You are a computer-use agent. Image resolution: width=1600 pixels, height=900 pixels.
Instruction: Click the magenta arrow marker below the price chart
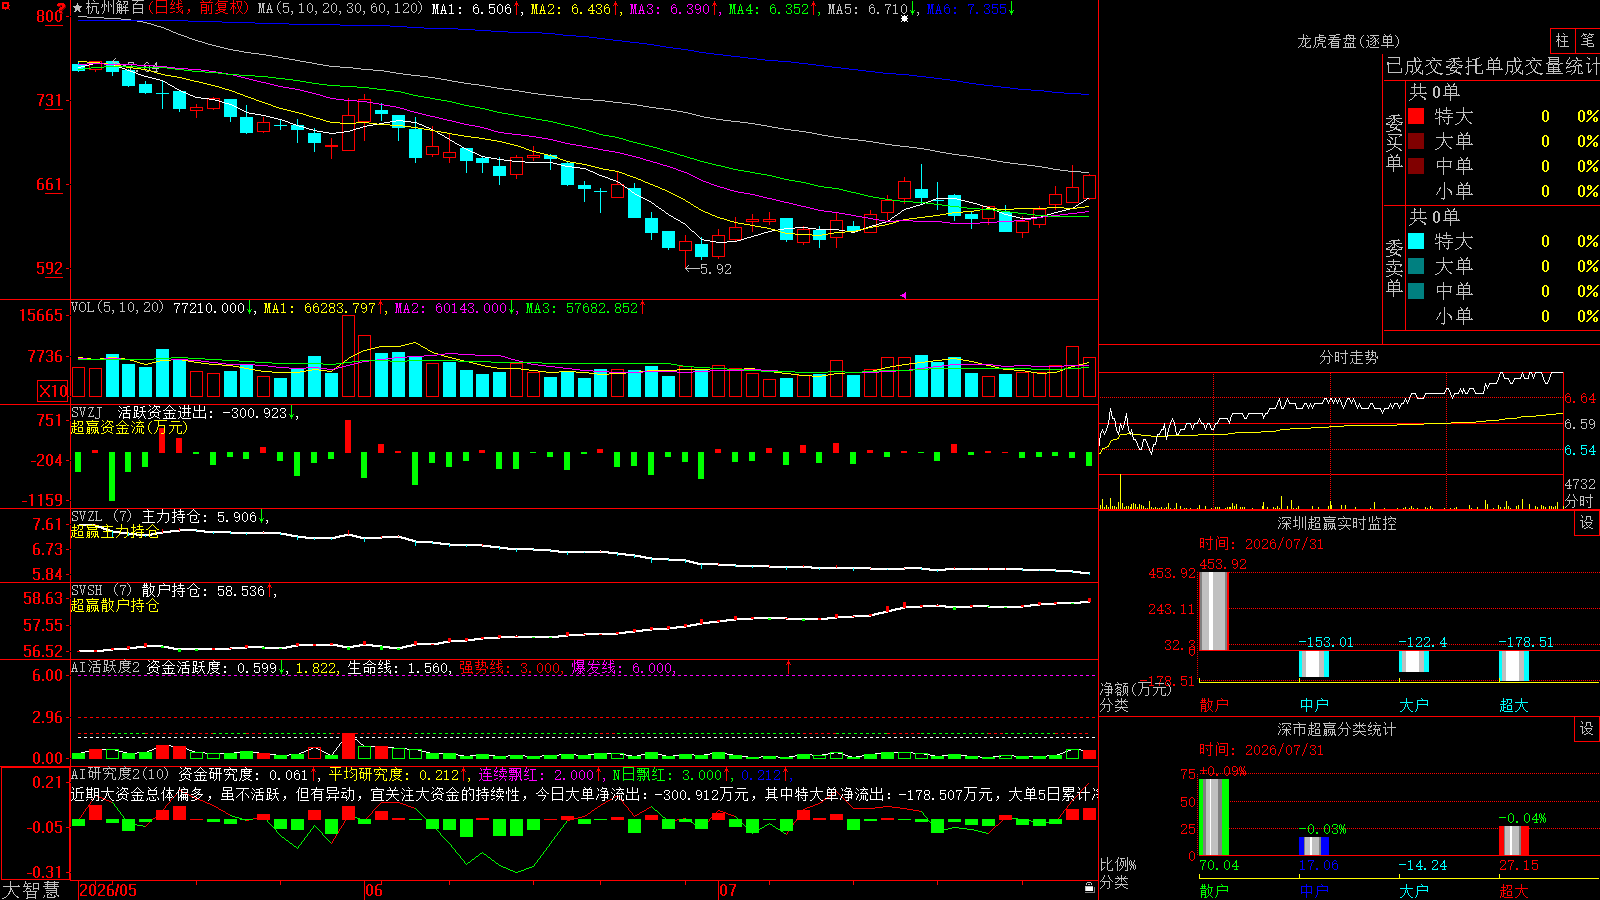tap(902, 295)
